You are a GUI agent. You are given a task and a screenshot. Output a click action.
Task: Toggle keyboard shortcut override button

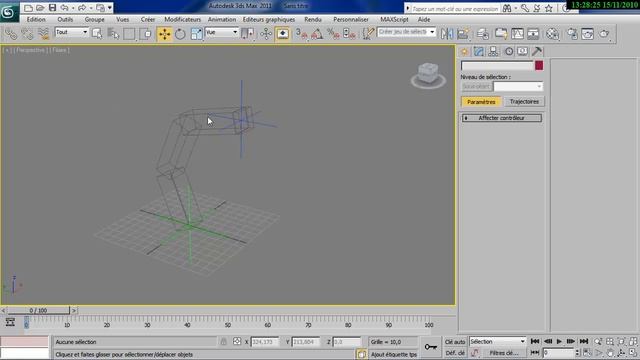pyautogui.click(x=283, y=34)
